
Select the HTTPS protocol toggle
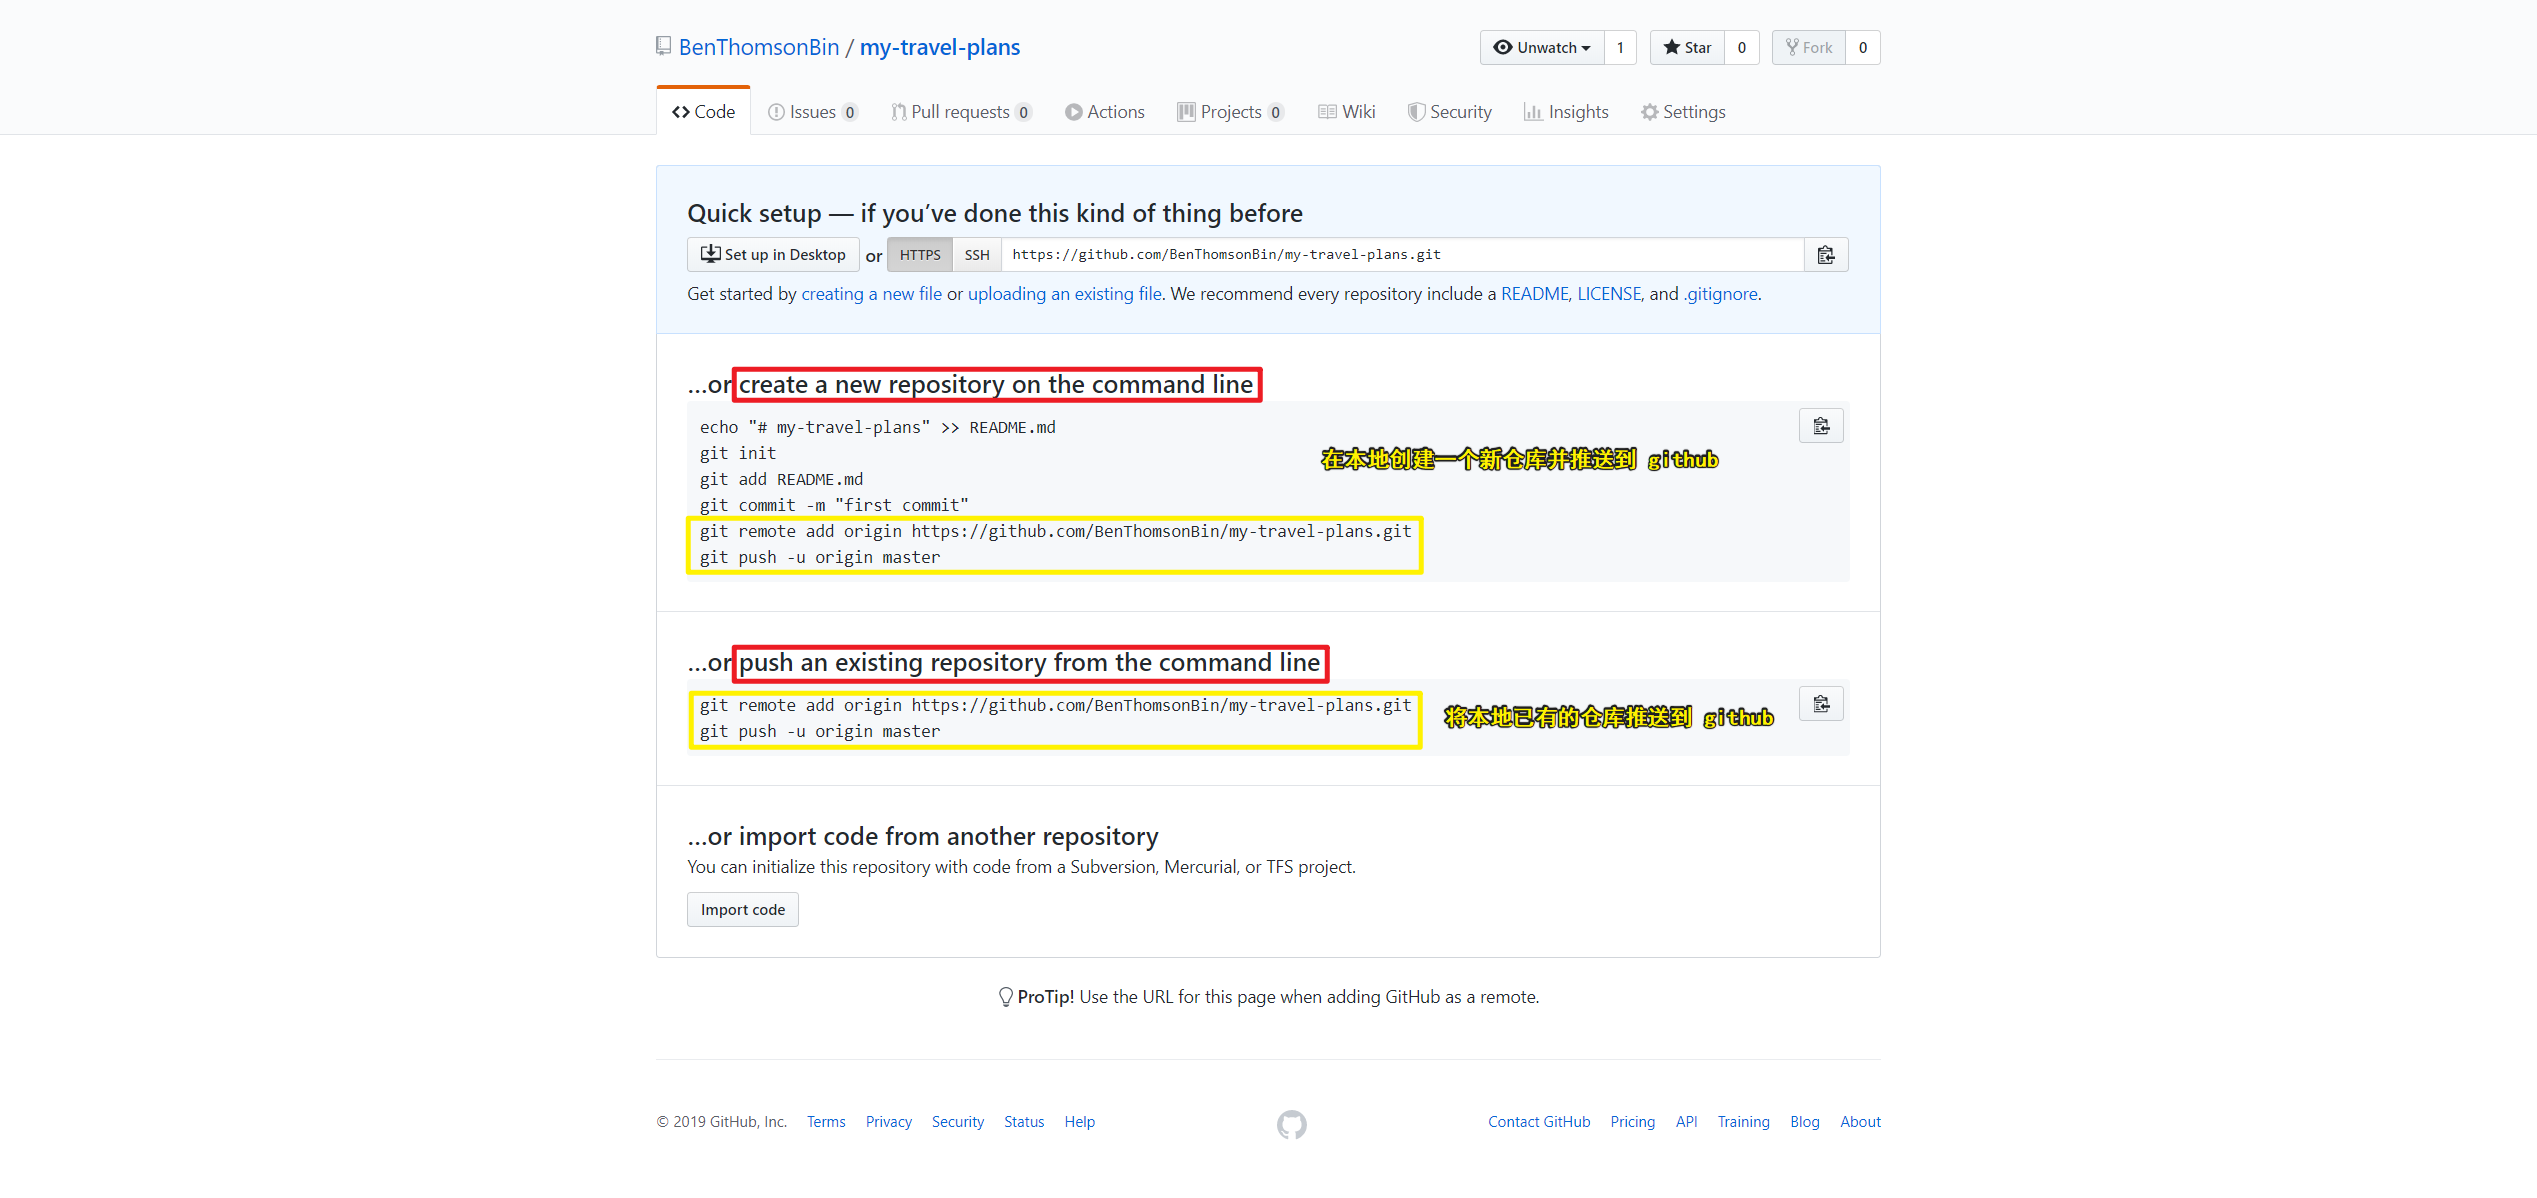pyautogui.click(x=920, y=255)
